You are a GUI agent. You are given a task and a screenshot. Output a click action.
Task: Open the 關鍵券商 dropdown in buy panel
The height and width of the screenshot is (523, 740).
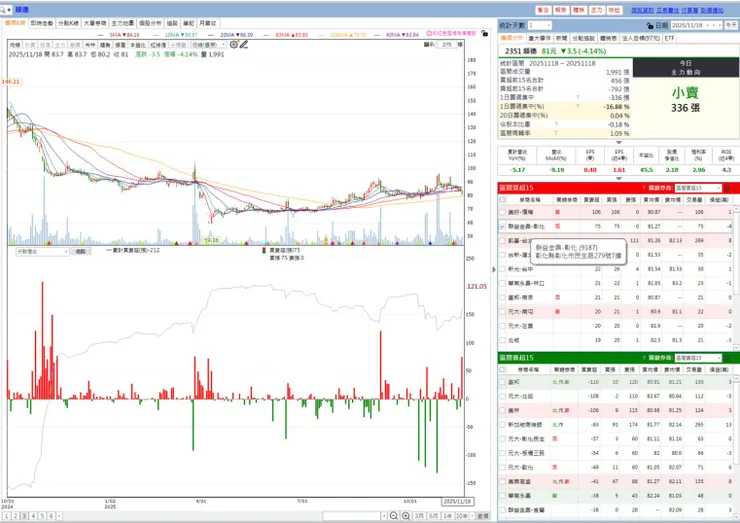tap(698, 188)
